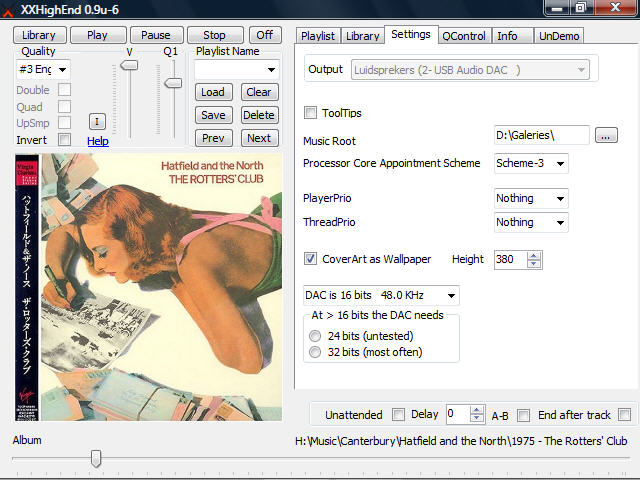Click the Library button in top toolbar
640x480 pixels.
[39, 35]
